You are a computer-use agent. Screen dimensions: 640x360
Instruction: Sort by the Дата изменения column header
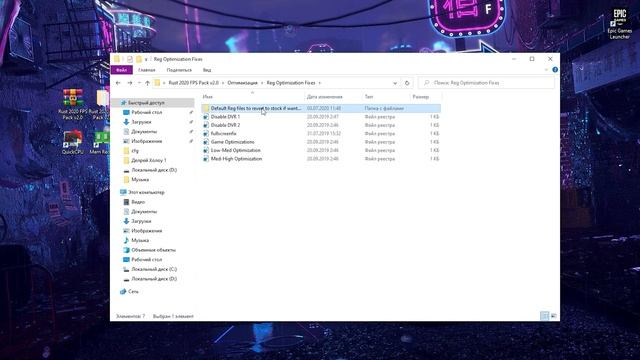tap(333, 97)
